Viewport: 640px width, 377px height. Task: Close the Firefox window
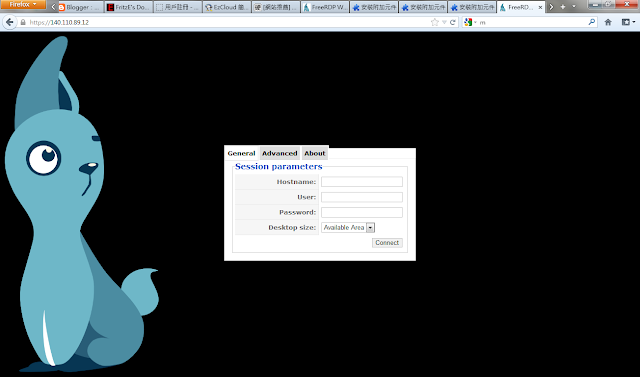[627, 4]
